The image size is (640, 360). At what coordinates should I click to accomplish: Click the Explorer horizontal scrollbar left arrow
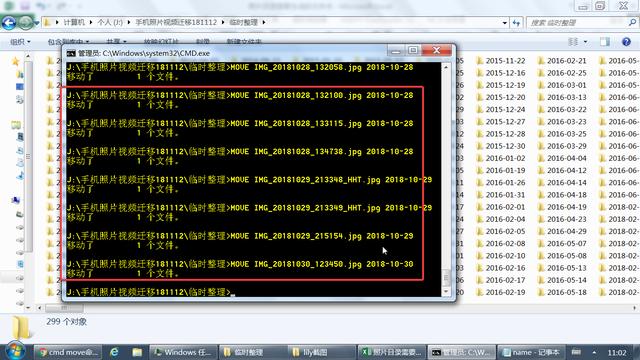(x=40, y=308)
